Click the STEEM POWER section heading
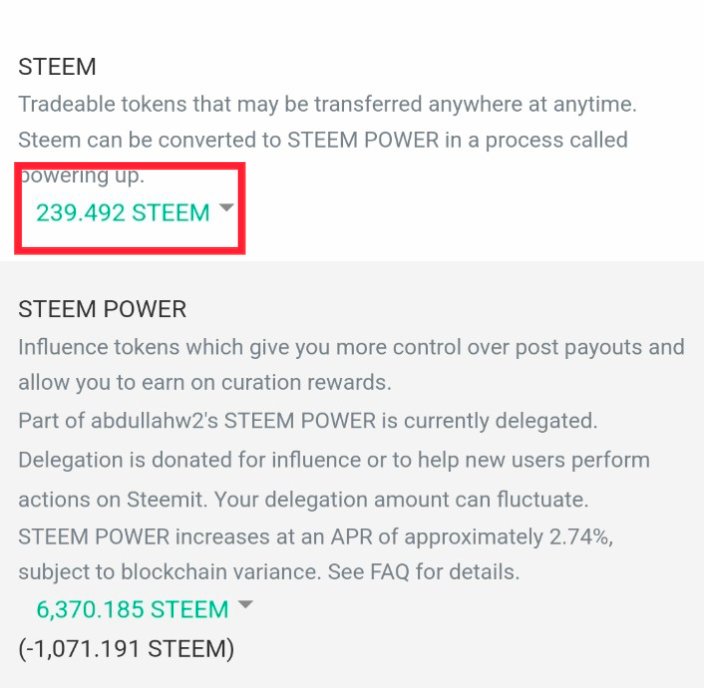This screenshot has width=704, height=688. tap(102, 309)
